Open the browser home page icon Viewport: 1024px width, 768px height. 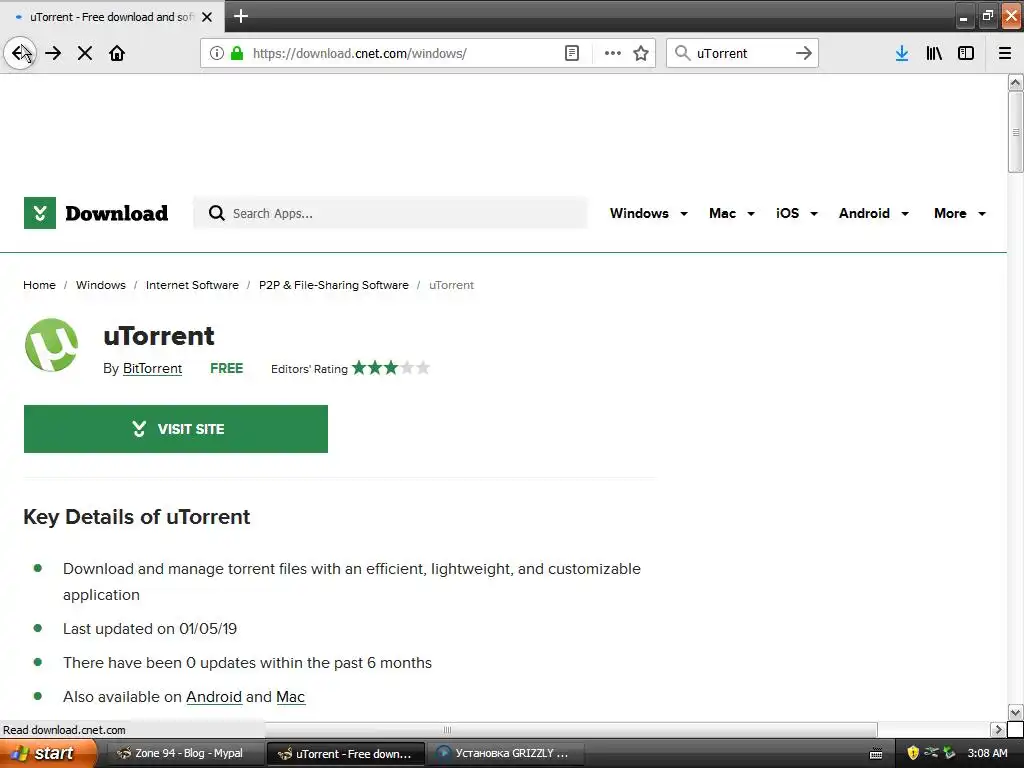117,53
